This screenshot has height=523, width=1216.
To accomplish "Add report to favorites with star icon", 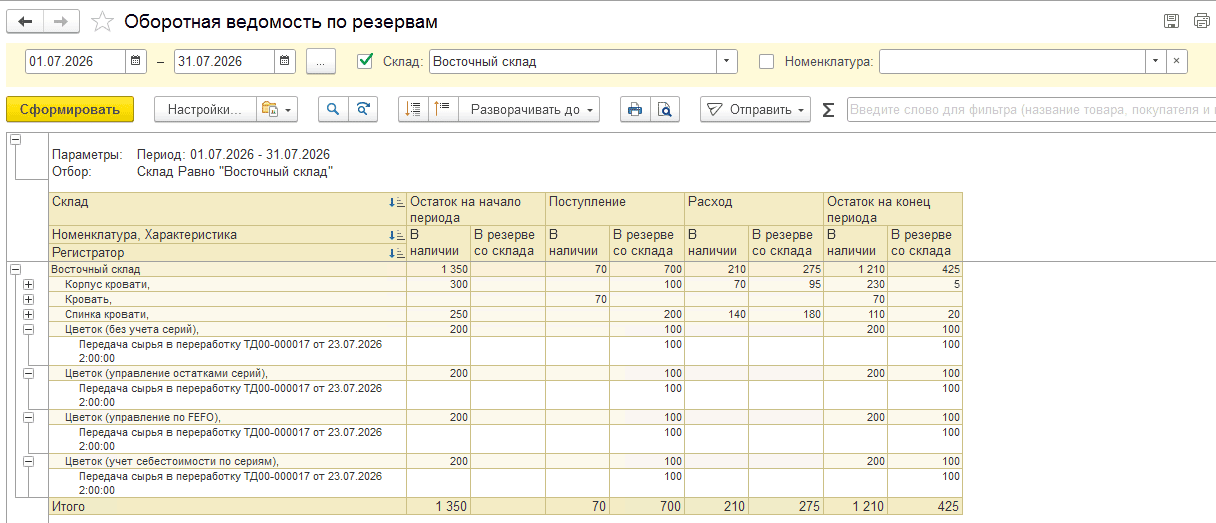I will pyautogui.click(x=101, y=21).
